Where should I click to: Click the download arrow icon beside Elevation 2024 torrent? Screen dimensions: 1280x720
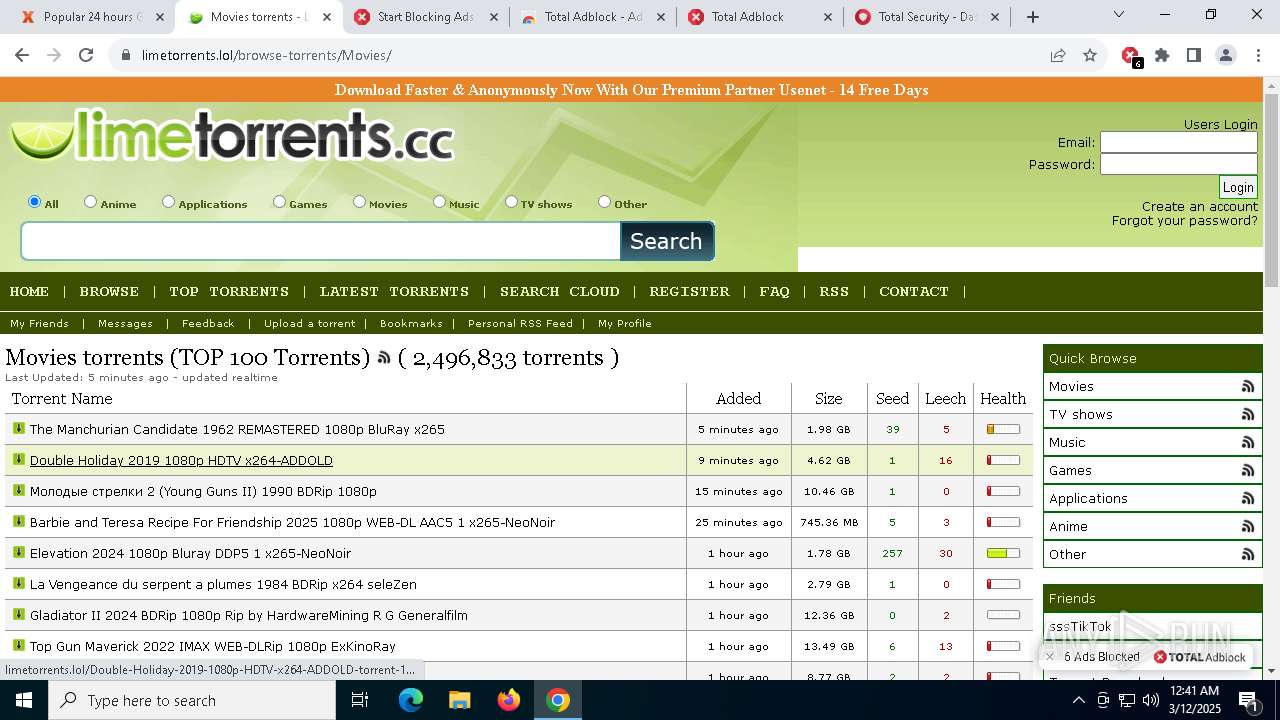coord(18,553)
